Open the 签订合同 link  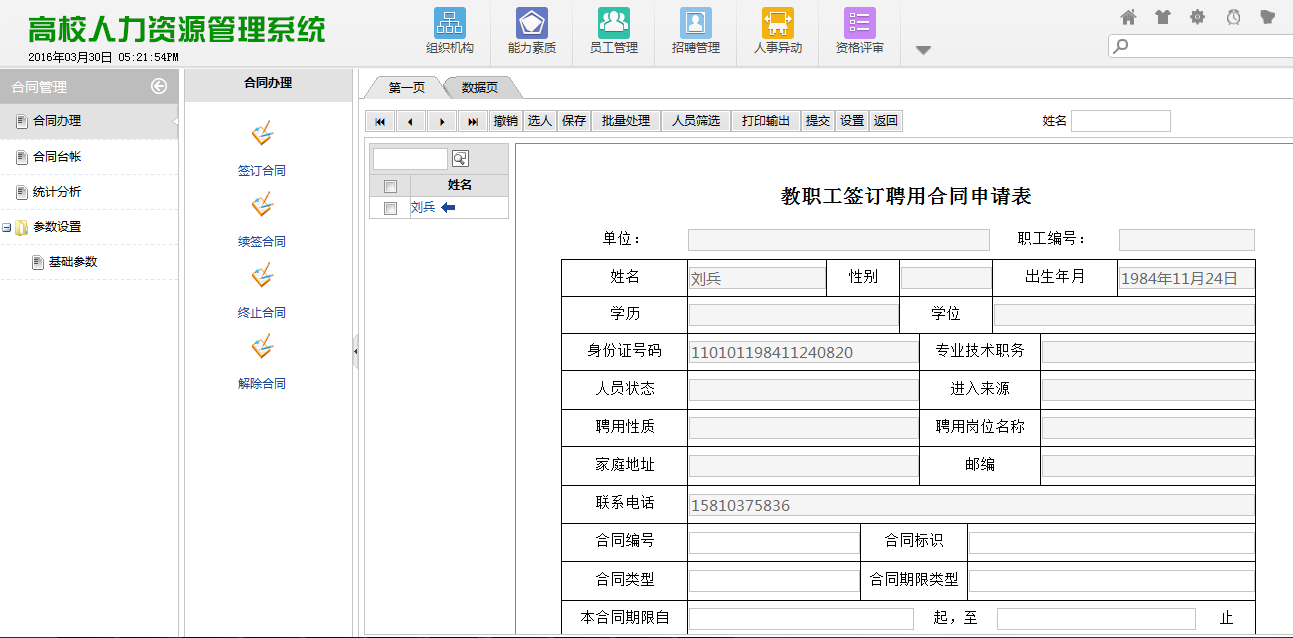[262, 171]
